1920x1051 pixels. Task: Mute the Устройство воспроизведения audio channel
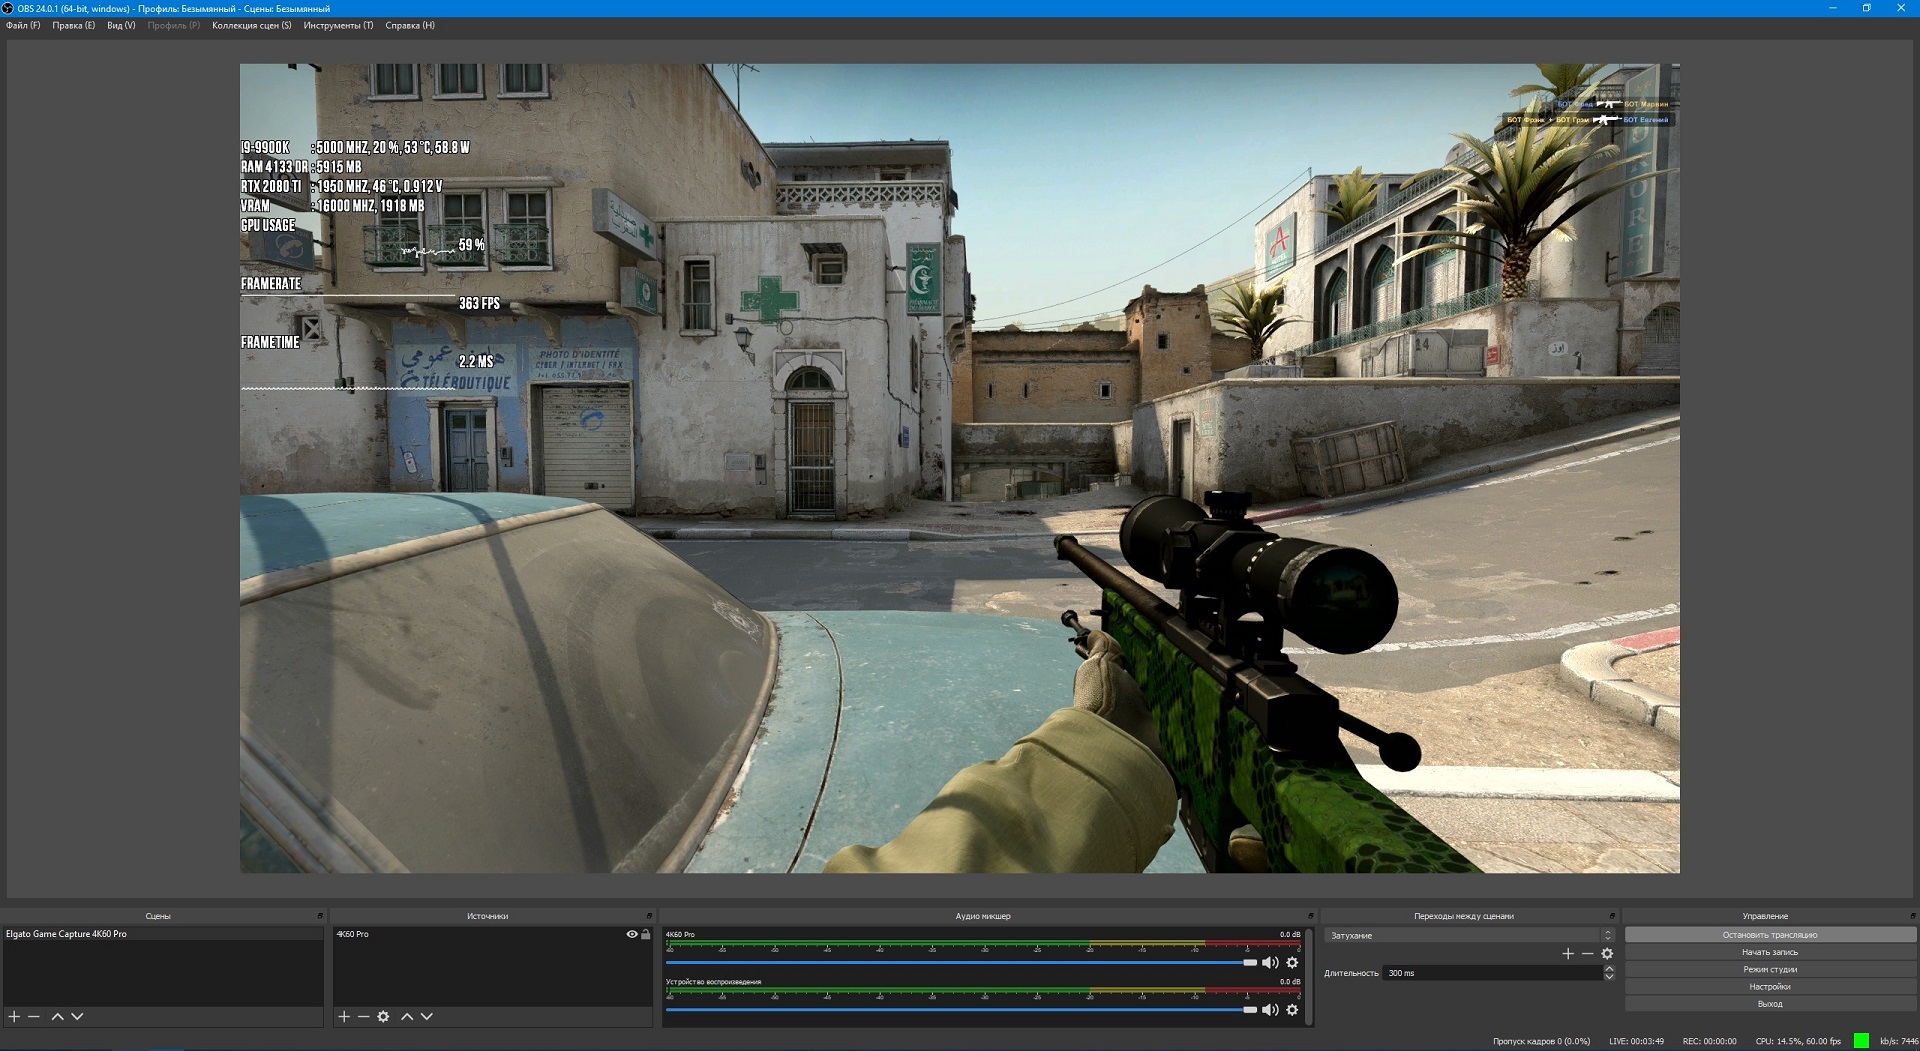pos(1270,1009)
